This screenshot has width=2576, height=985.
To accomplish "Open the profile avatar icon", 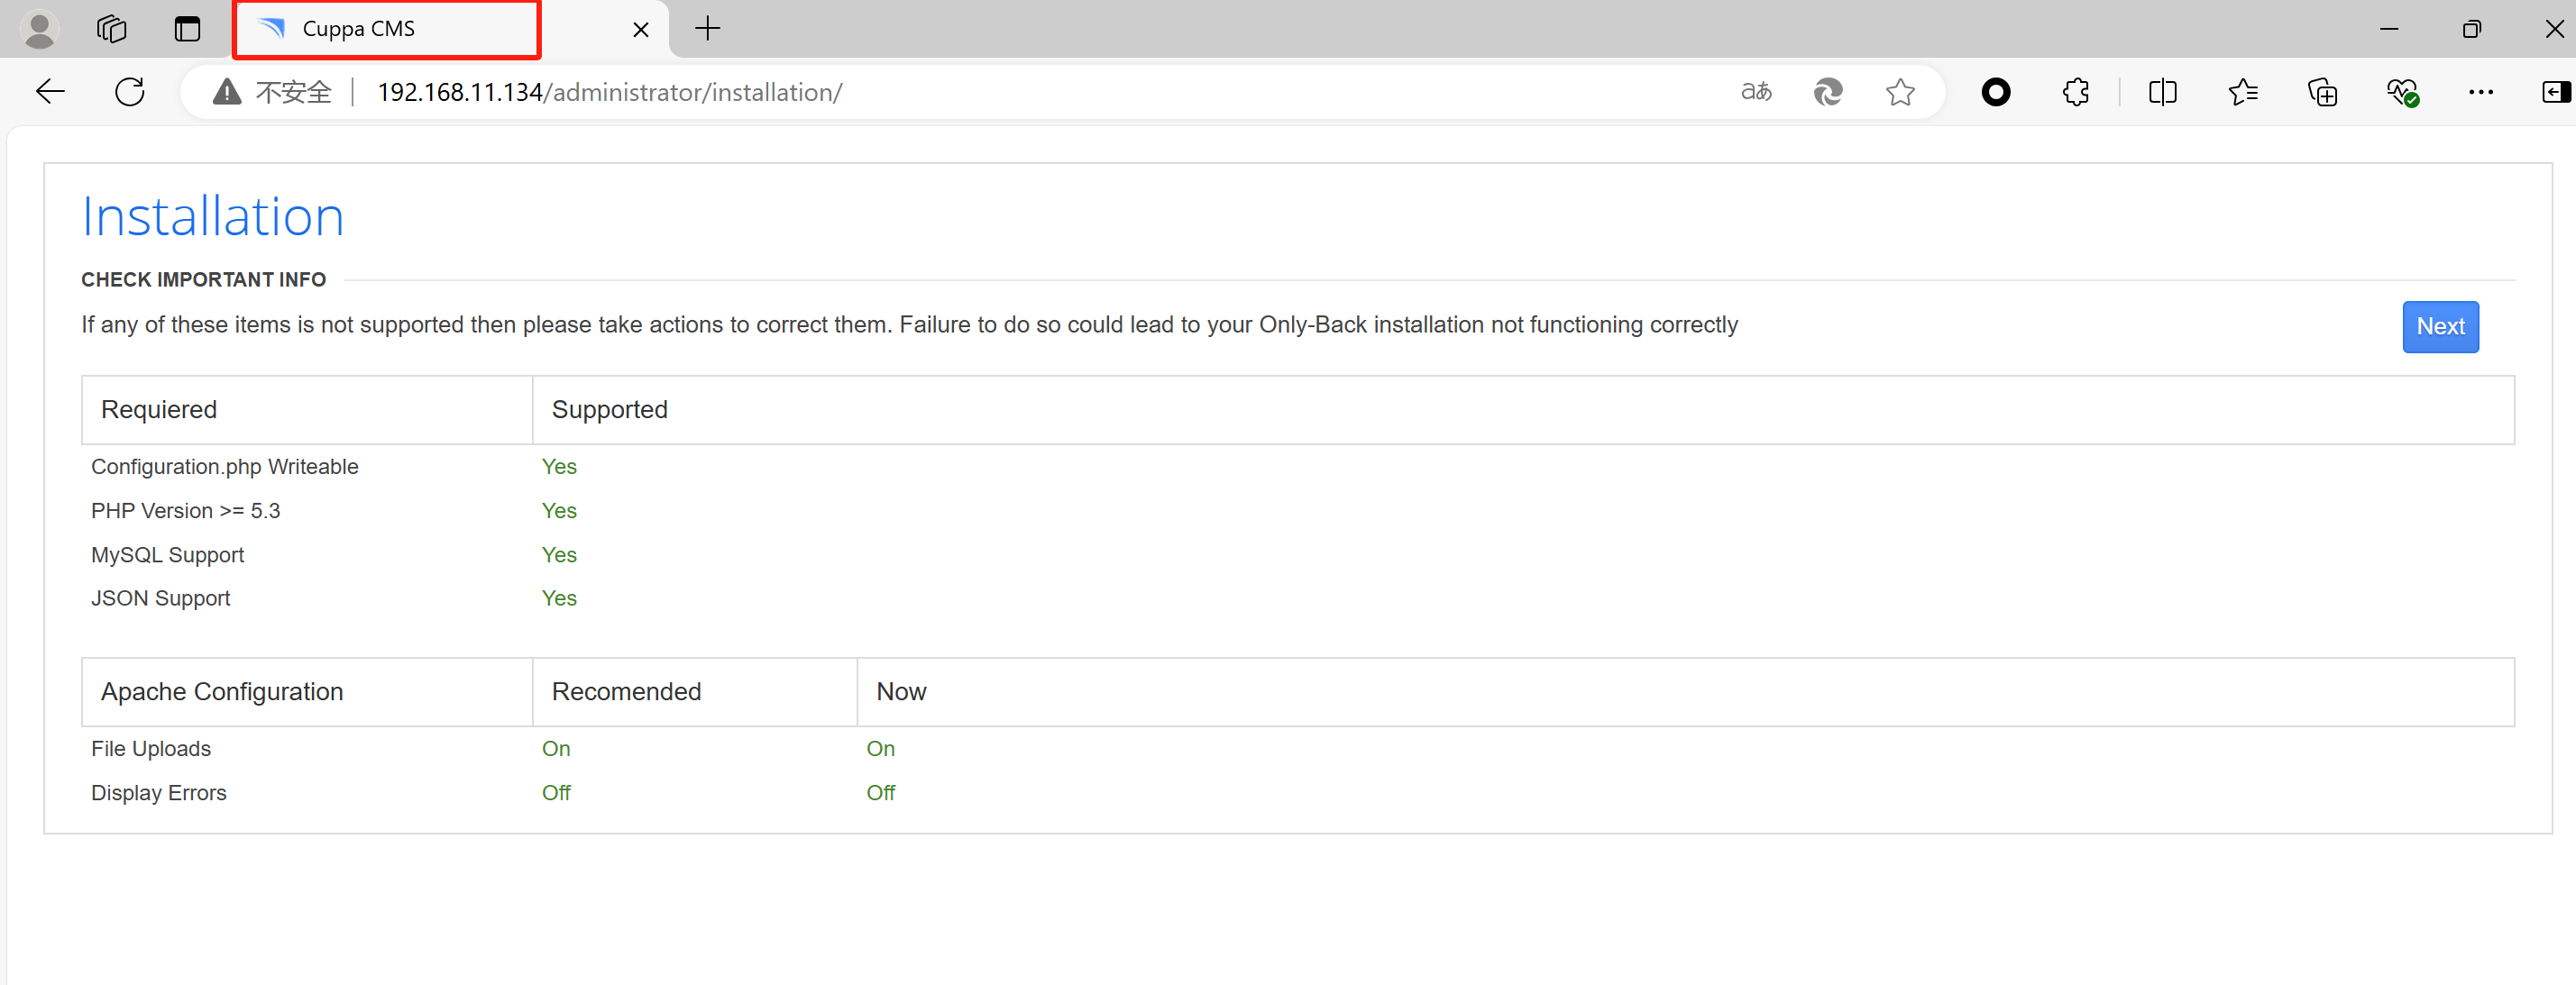I will (x=40, y=29).
